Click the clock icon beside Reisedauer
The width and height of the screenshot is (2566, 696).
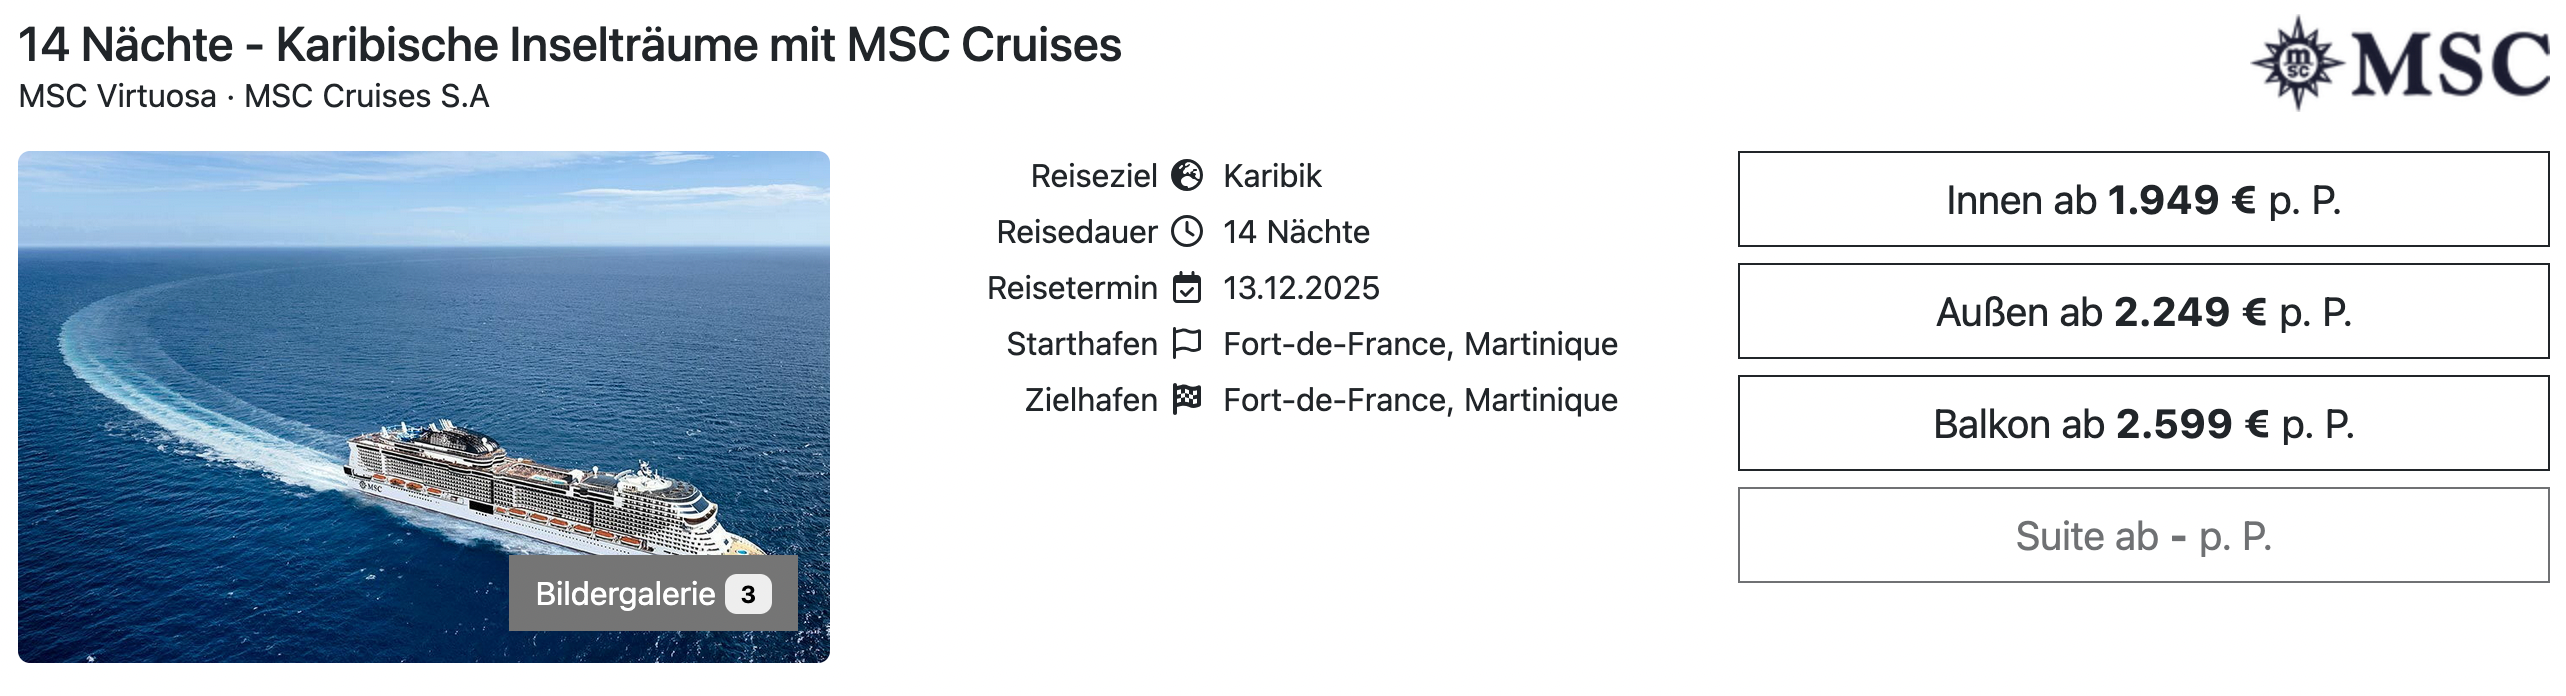tap(1185, 232)
